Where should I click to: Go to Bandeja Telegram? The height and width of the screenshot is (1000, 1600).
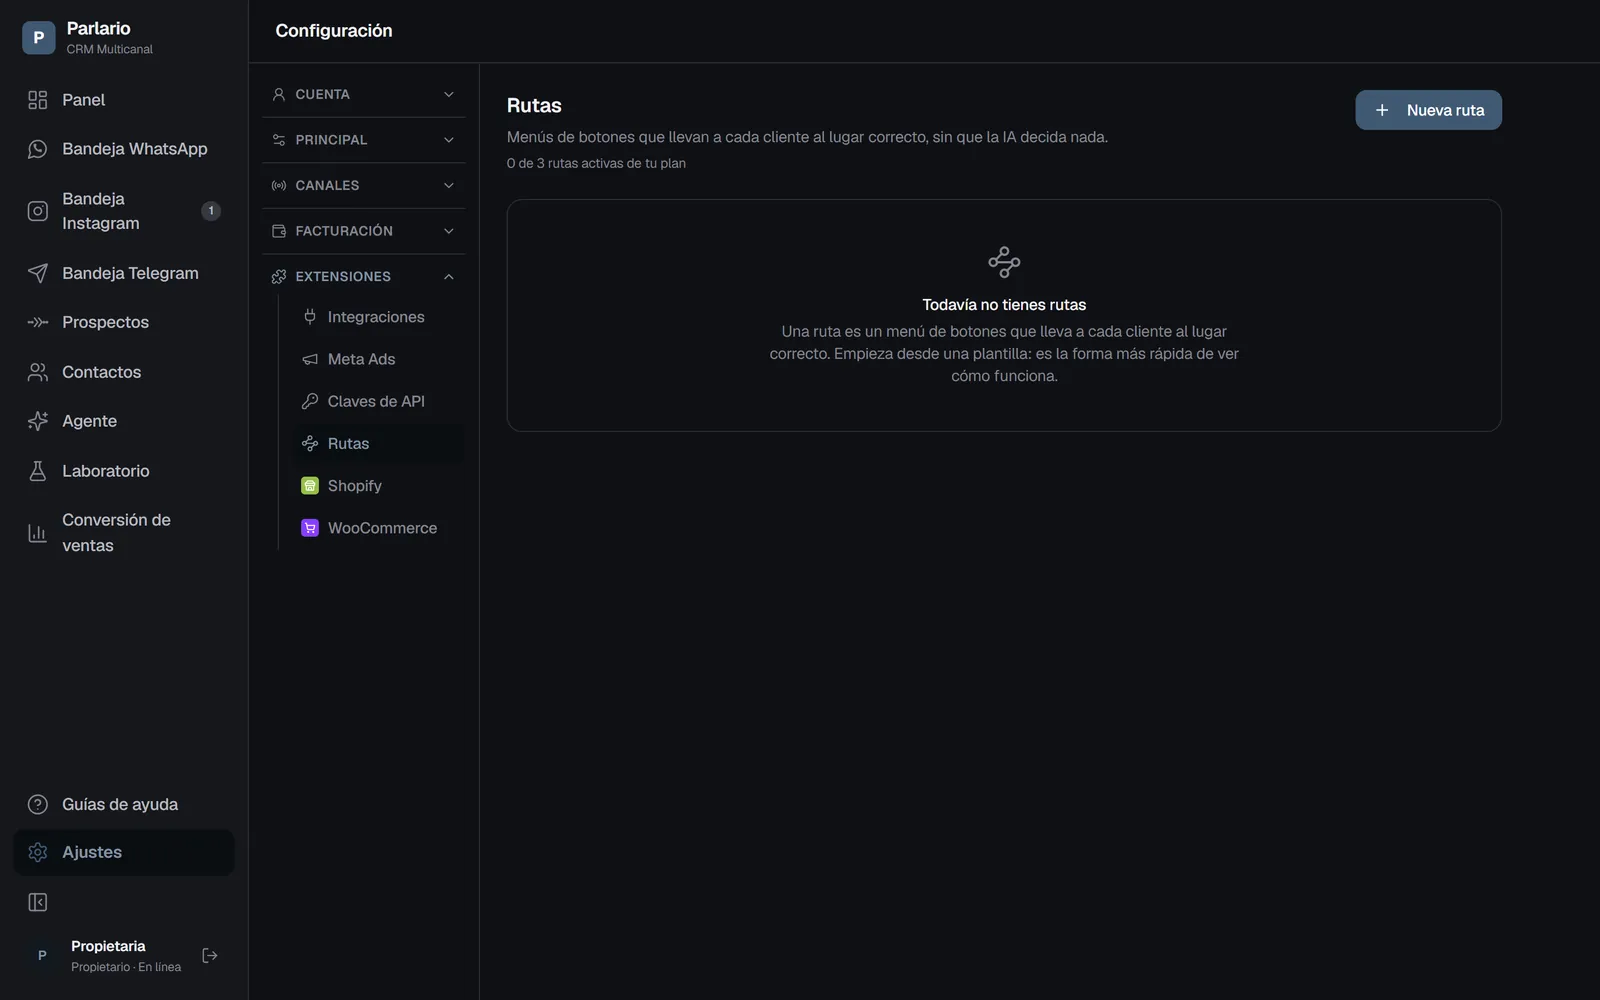124,273
